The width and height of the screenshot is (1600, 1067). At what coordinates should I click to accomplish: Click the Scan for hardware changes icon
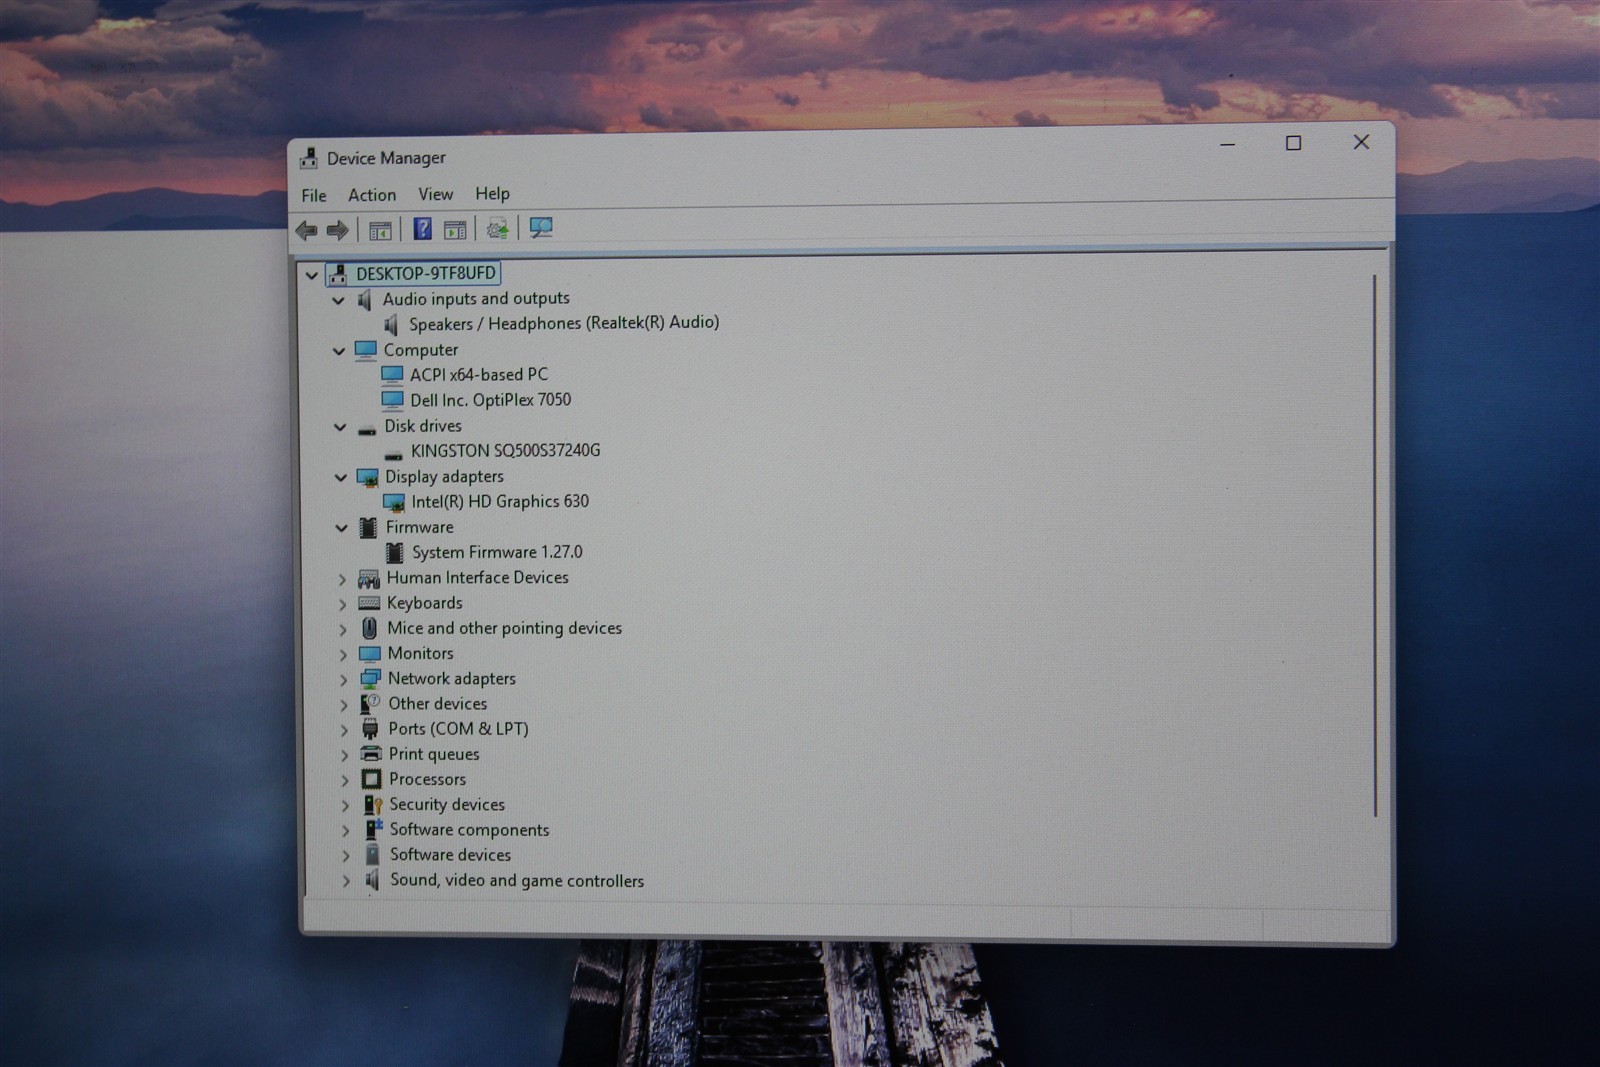click(541, 228)
